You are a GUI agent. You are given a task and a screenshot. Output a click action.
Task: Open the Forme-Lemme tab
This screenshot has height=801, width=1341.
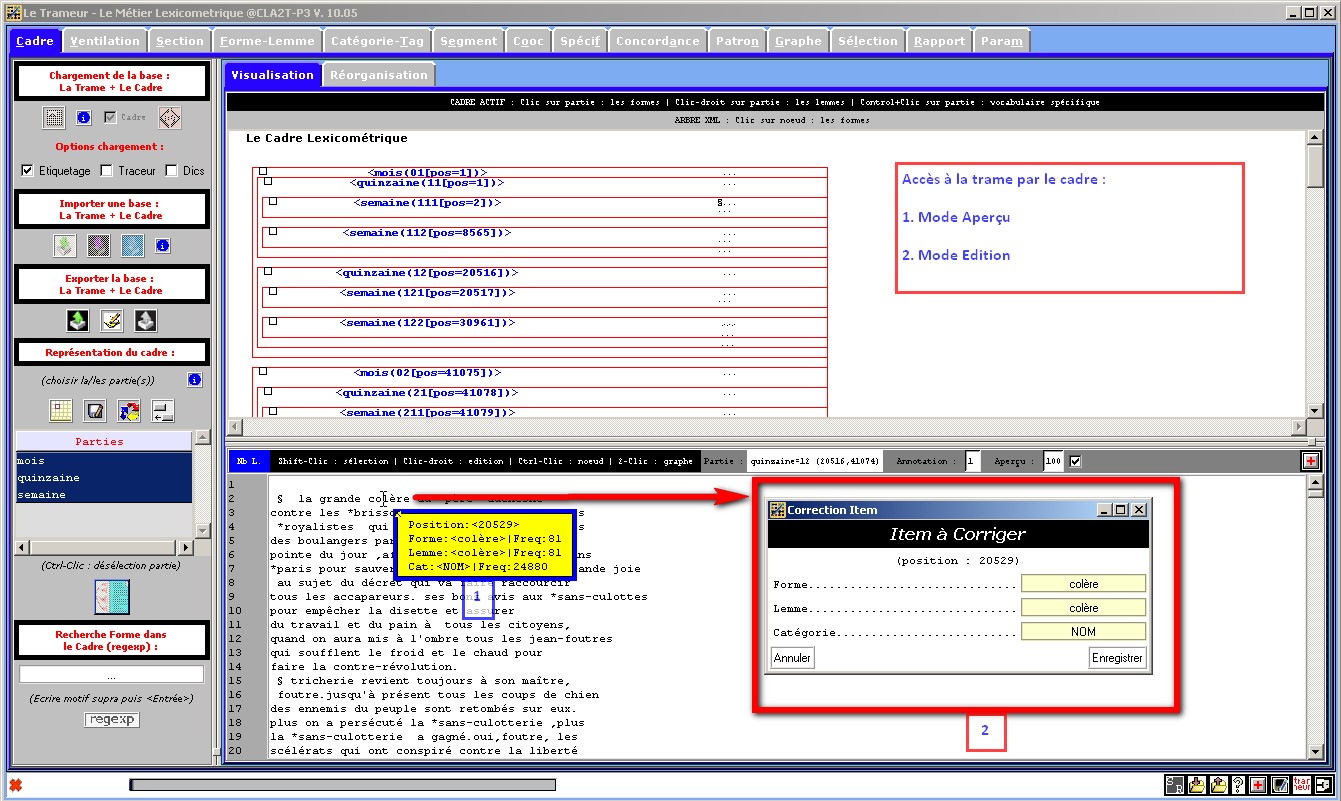coord(267,41)
